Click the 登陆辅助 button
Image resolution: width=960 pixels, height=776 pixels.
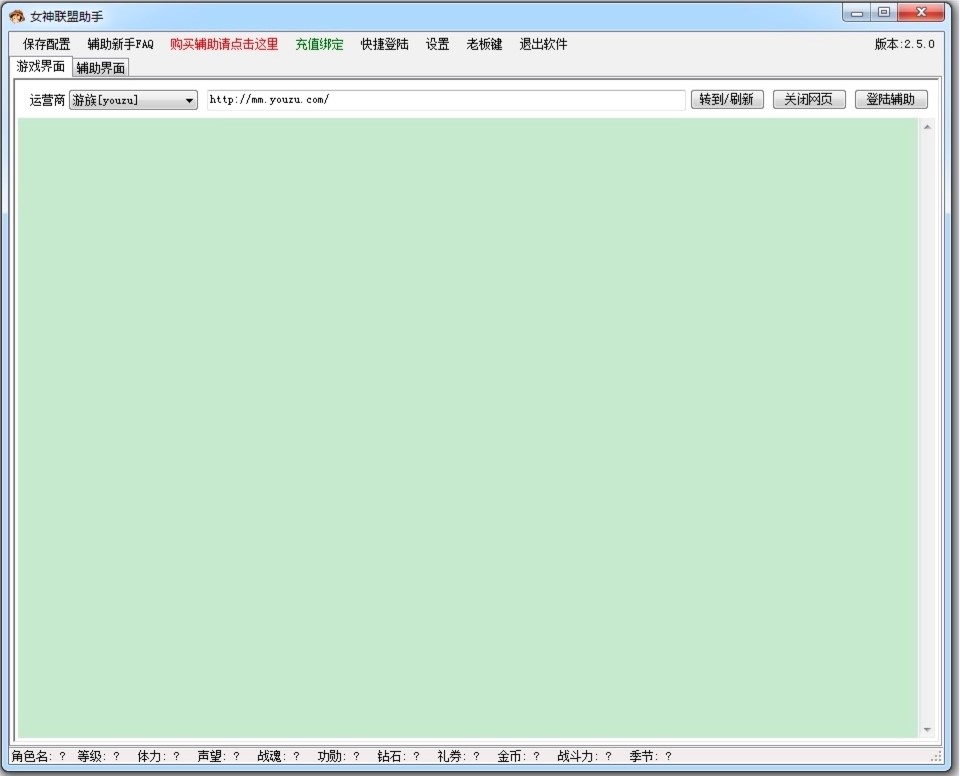click(x=891, y=99)
